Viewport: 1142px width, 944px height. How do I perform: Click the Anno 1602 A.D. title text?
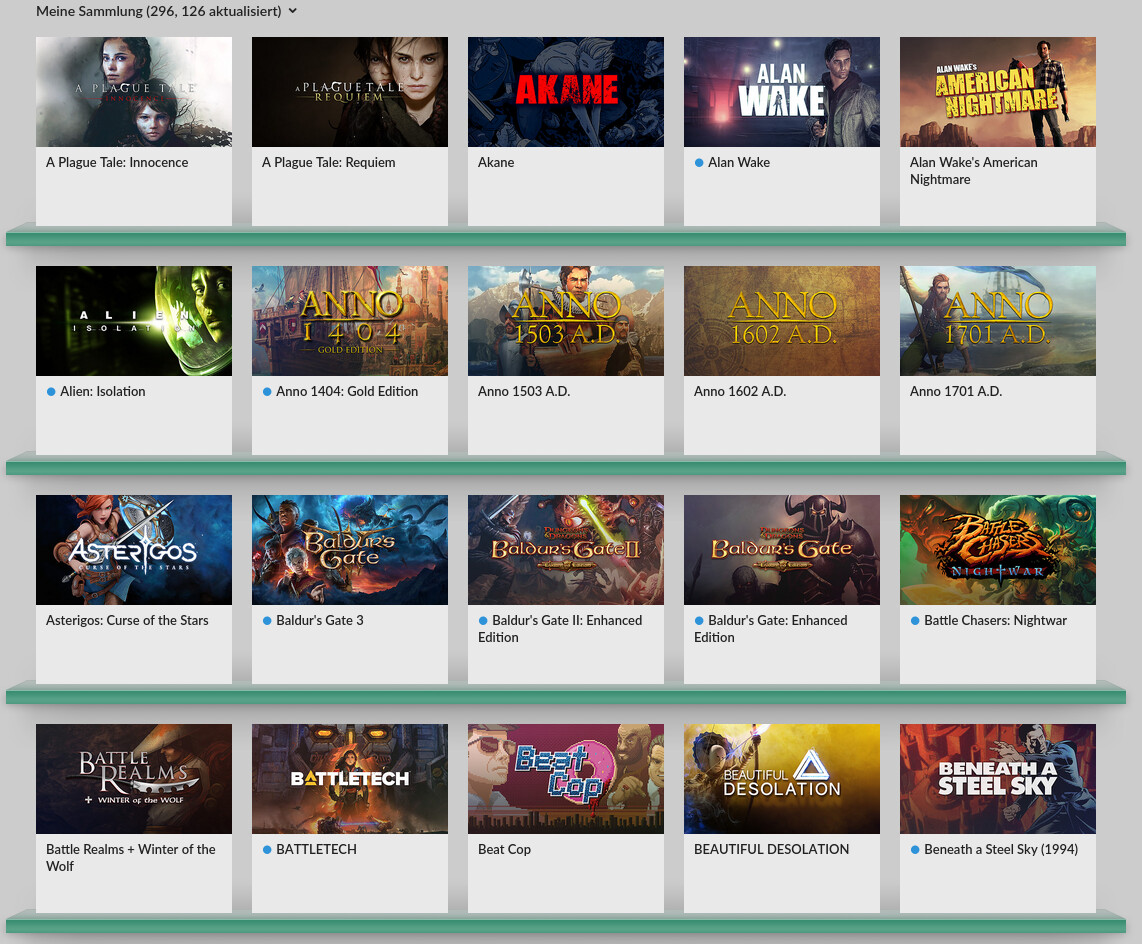click(740, 392)
